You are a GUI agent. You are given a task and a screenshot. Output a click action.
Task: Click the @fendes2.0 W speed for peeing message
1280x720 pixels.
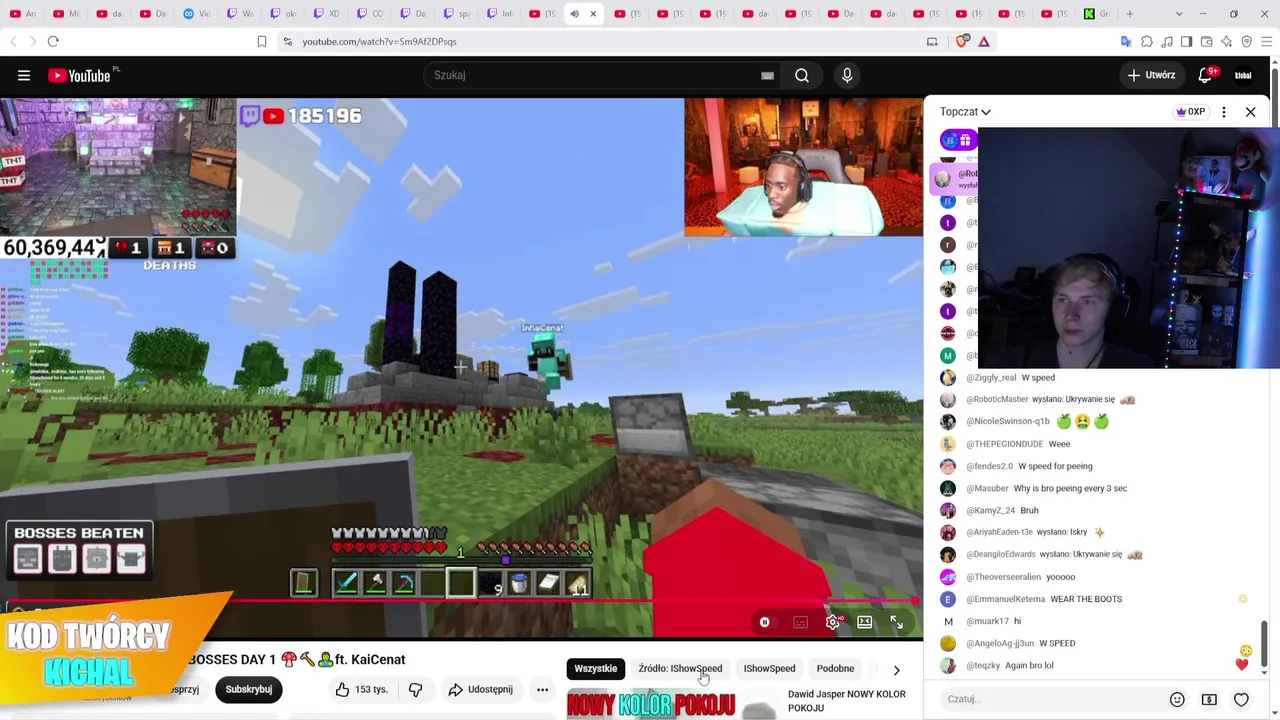pos(1029,466)
